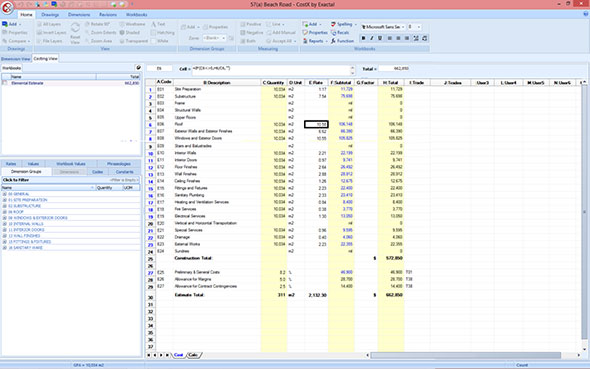This screenshot has width=590, height=369.
Task: Open the Calc sheet tab
Action: click(x=193, y=355)
